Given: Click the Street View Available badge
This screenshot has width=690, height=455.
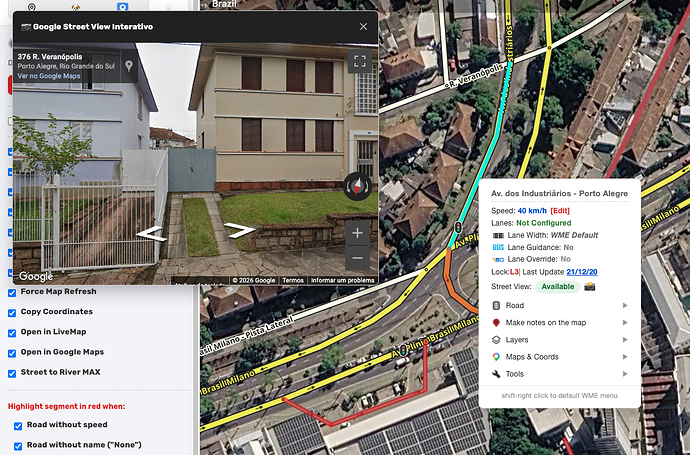Looking at the screenshot, I should (558, 286).
